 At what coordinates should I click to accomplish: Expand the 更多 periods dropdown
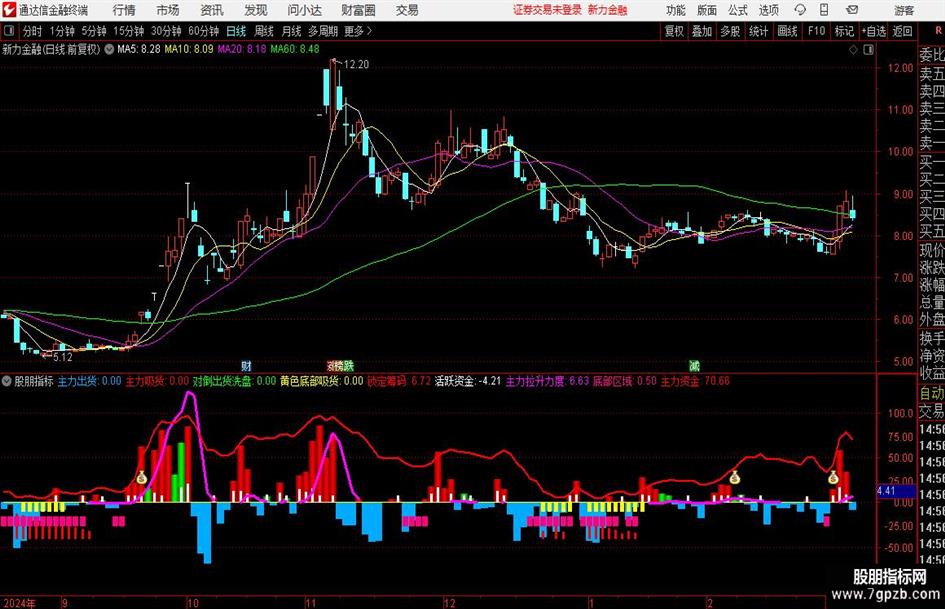pos(358,31)
